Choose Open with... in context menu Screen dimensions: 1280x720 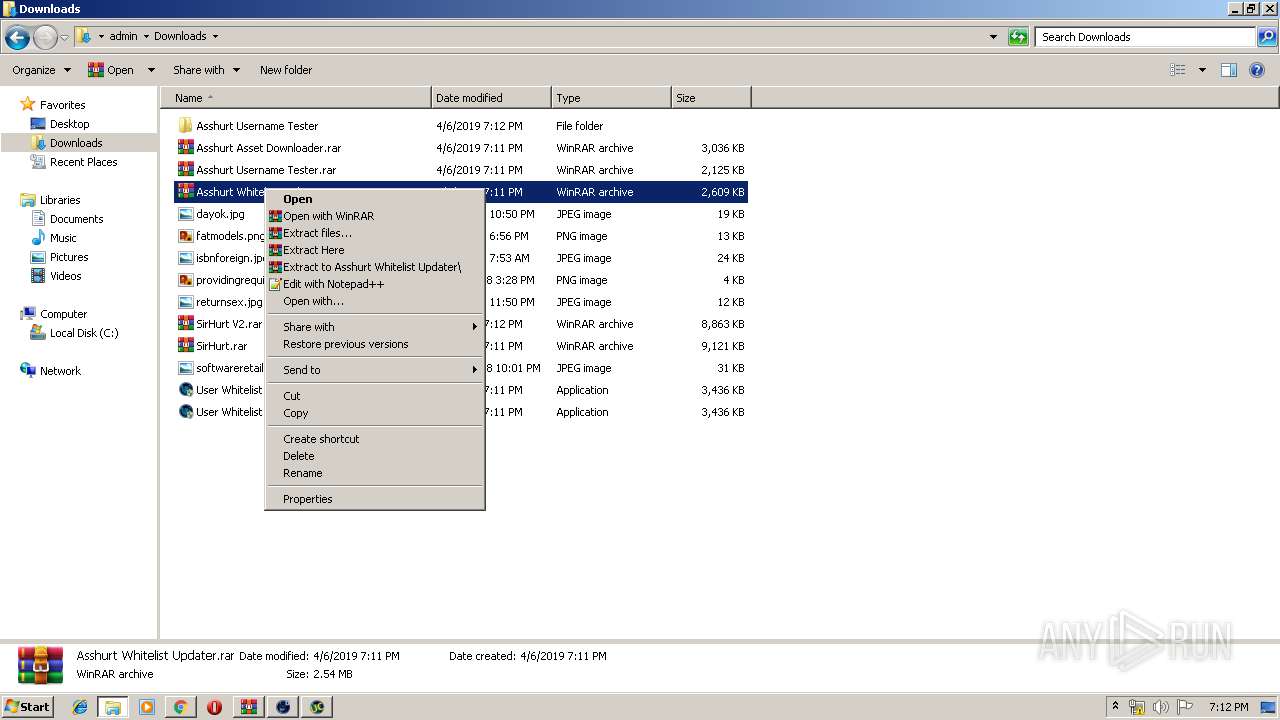tap(375, 301)
